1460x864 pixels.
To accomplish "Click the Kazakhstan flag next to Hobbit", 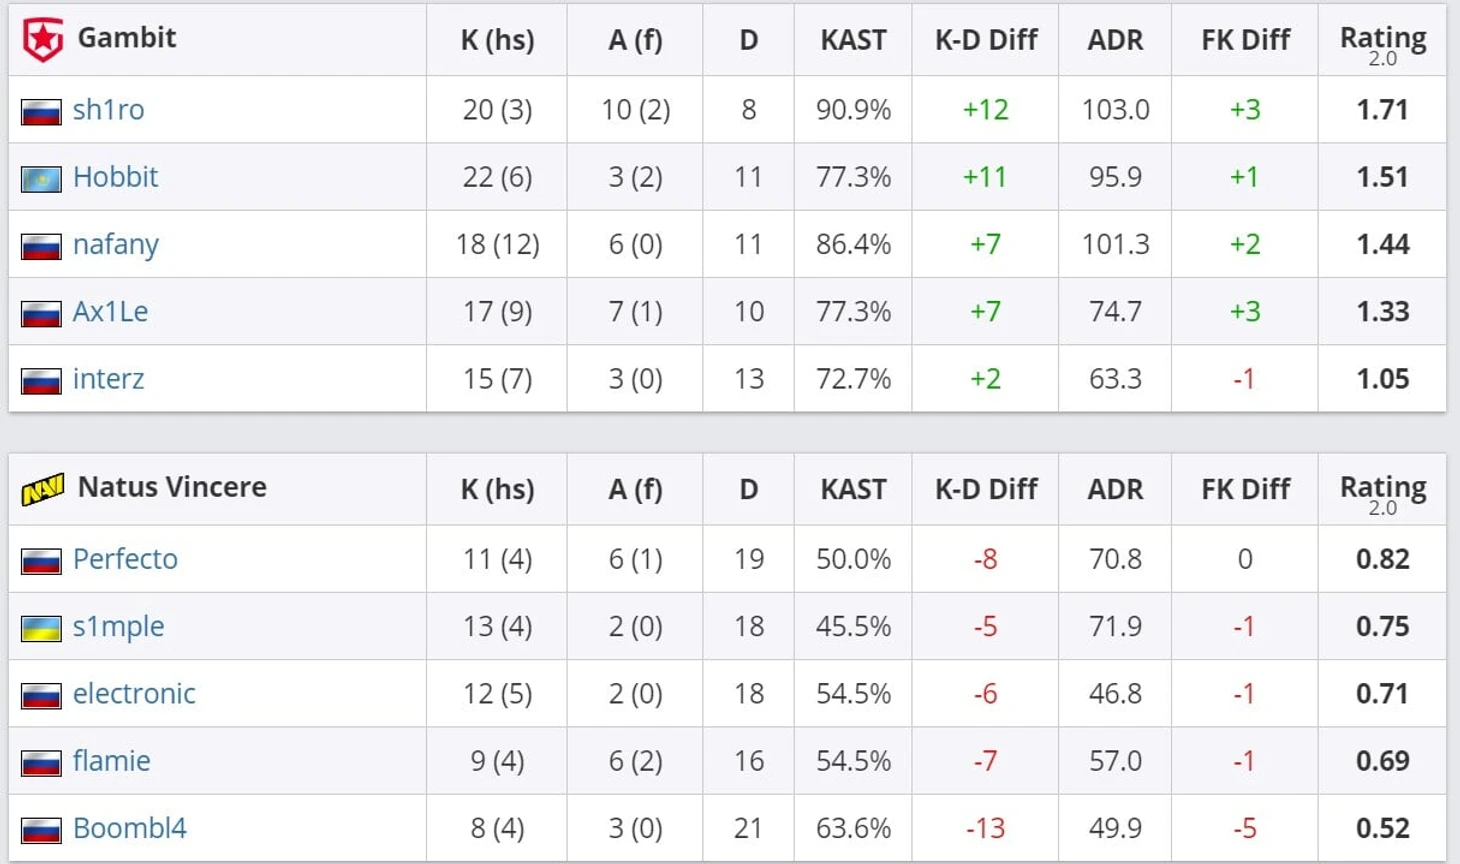I will (x=41, y=179).
